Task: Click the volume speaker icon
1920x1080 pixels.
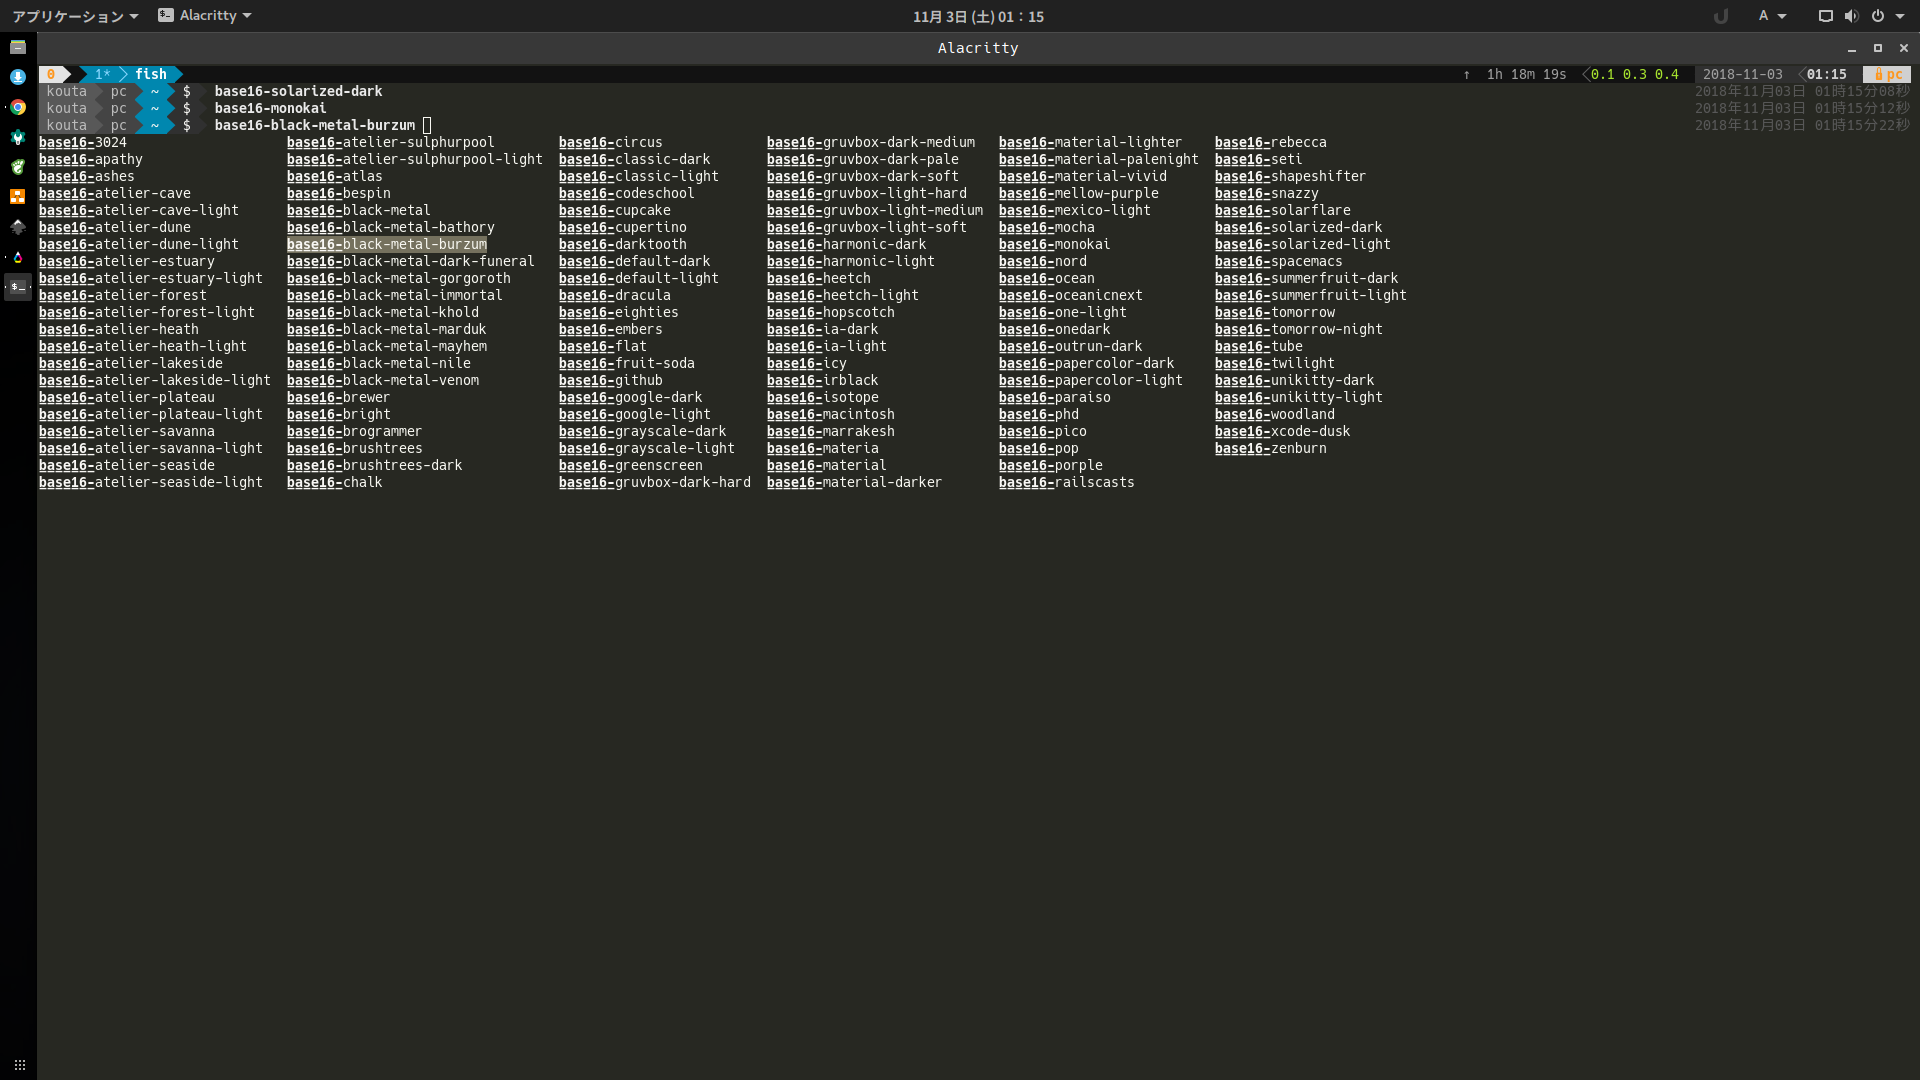Action: [1851, 16]
